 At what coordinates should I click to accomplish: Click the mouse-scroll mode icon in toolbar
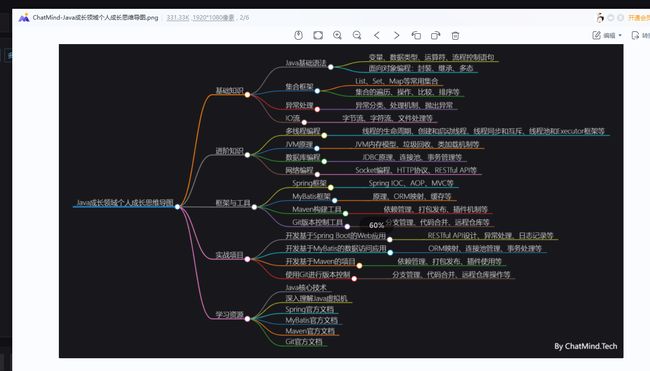pos(298,35)
